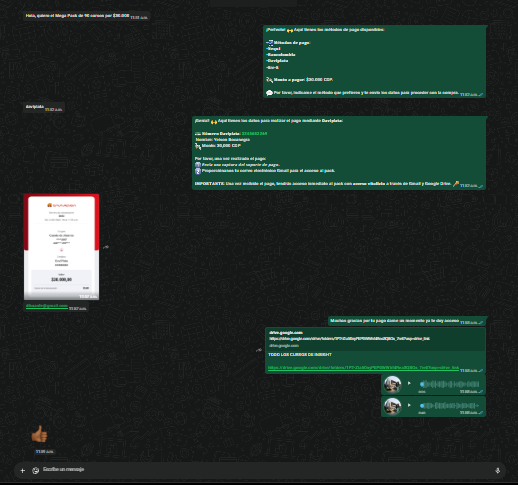518x485 pixels.
Task: Play the first voice message
Action: click(409, 383)
